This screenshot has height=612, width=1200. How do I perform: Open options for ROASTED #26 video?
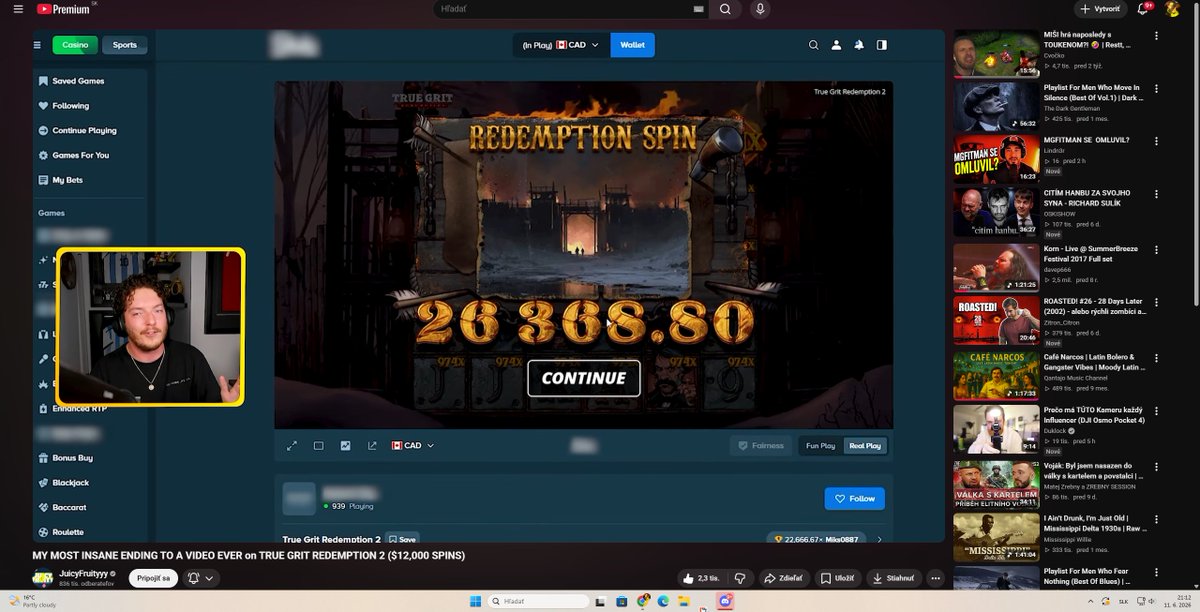point(1157,302)
